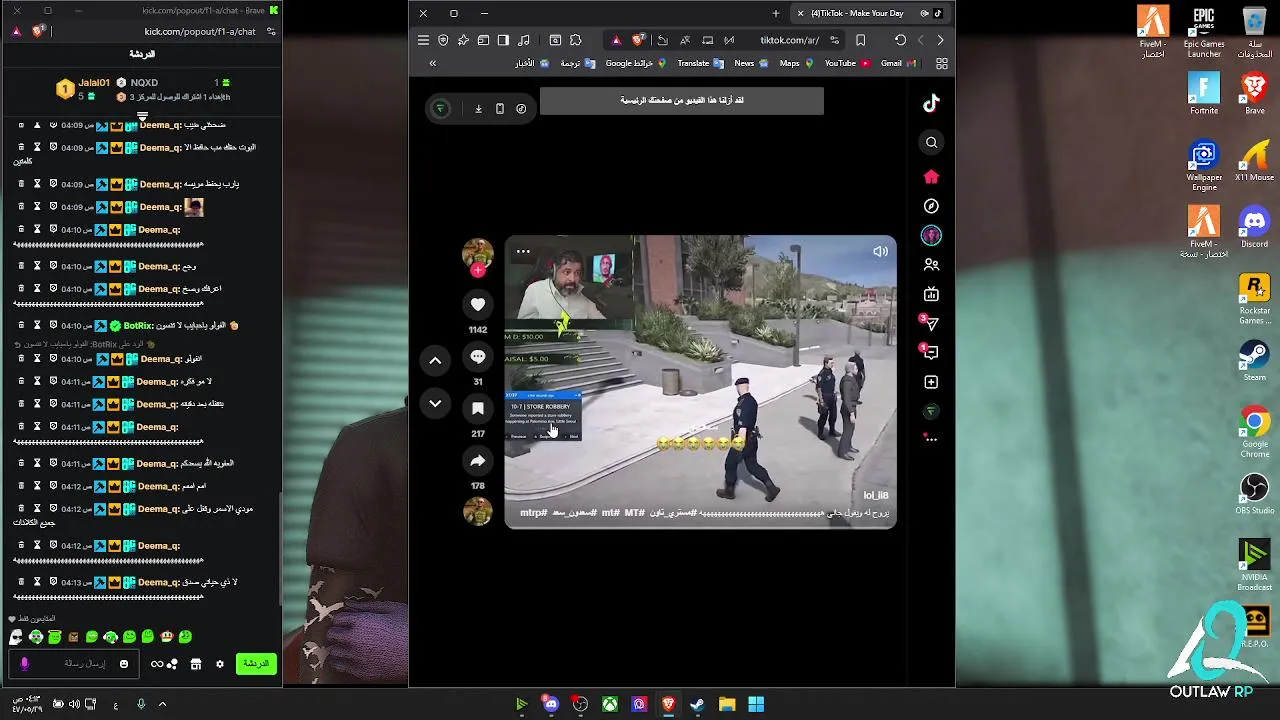Open TikTok search in the sidebar
This screenshot has width=1280, height=720.
931,142
